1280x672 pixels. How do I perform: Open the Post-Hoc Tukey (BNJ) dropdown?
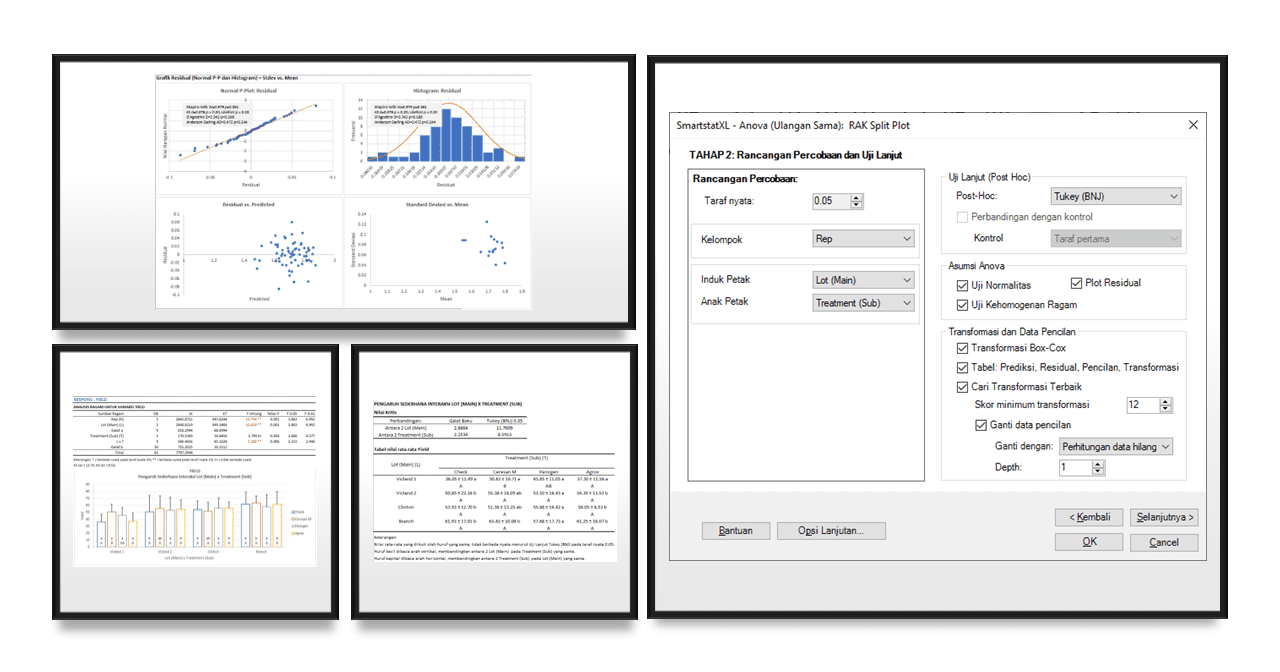click(x=1176, y=195)
